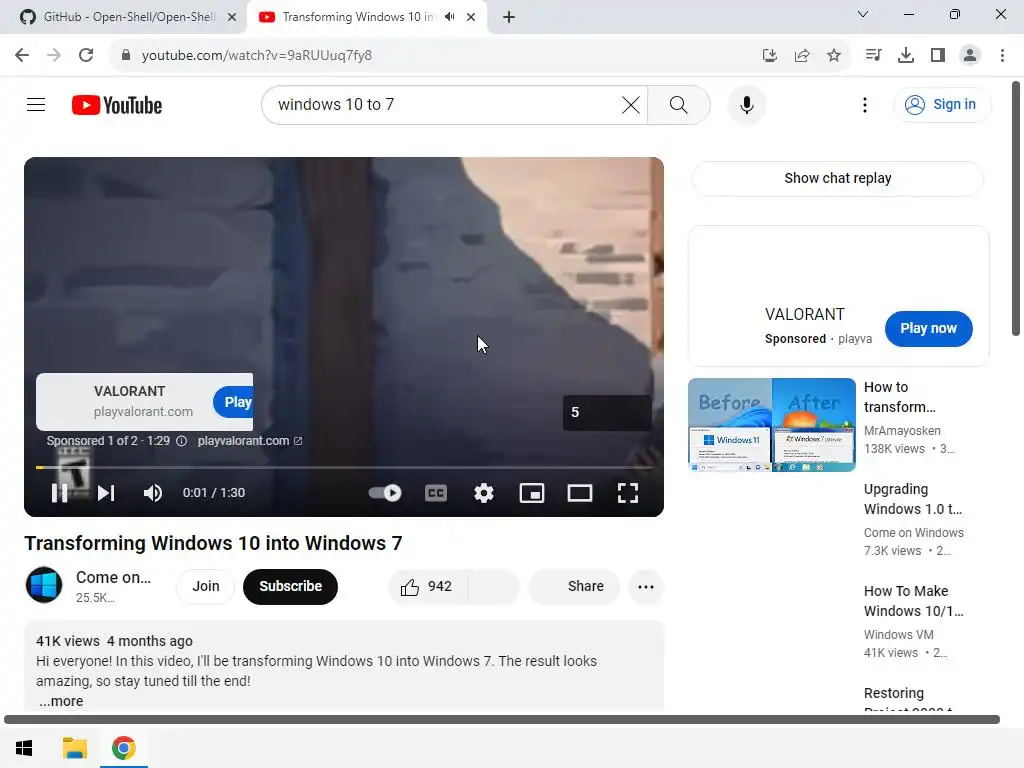
Task: Mute the video volume speaker icon
Action: pyautogui.click(x=153, y=493)
